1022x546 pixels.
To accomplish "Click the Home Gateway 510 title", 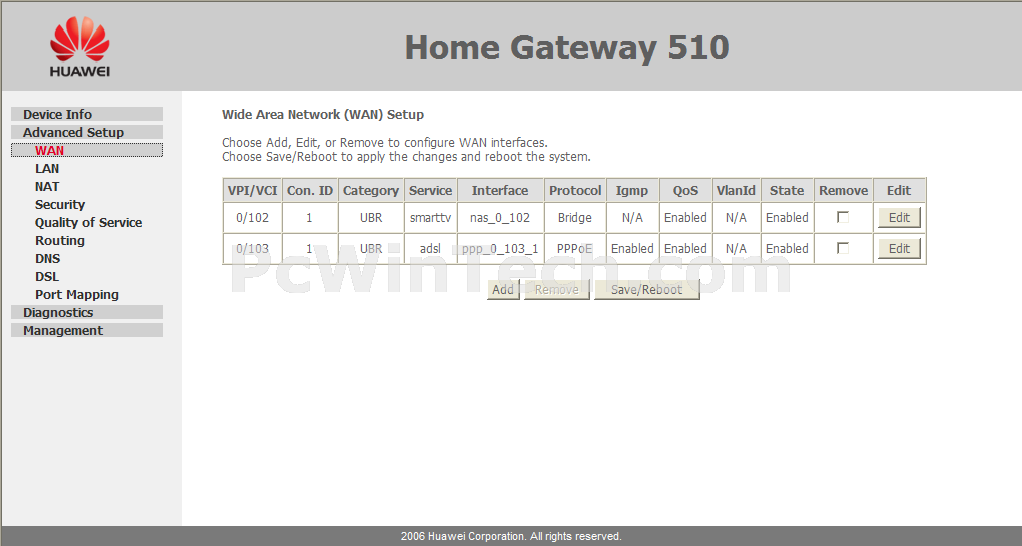I will [x=566, y=48].
